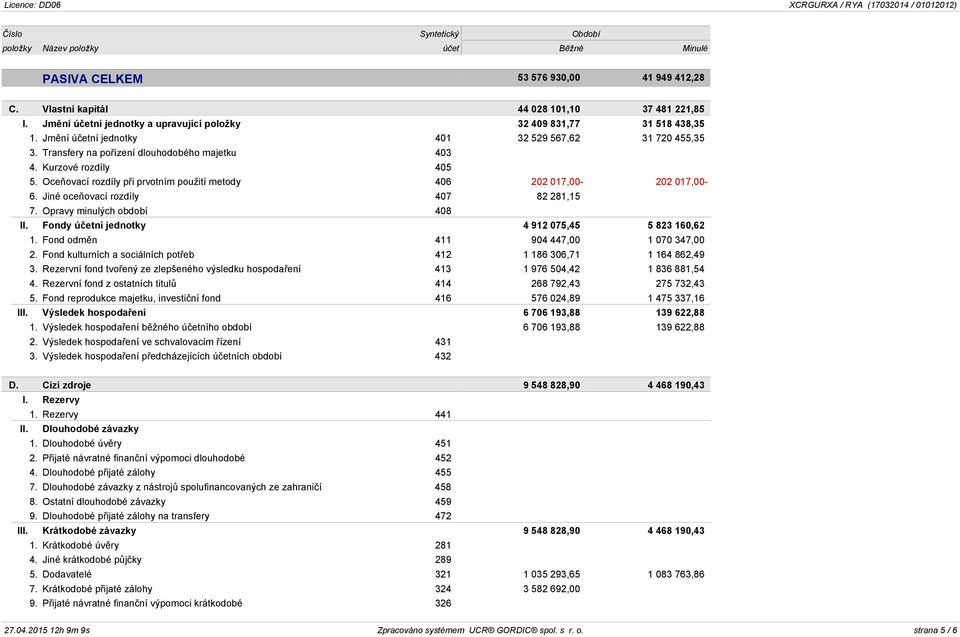Viewport: 960px width, 637px height.
Task: Select Fond kulturních a sociálních potřeb
Action: pos(118,255)
